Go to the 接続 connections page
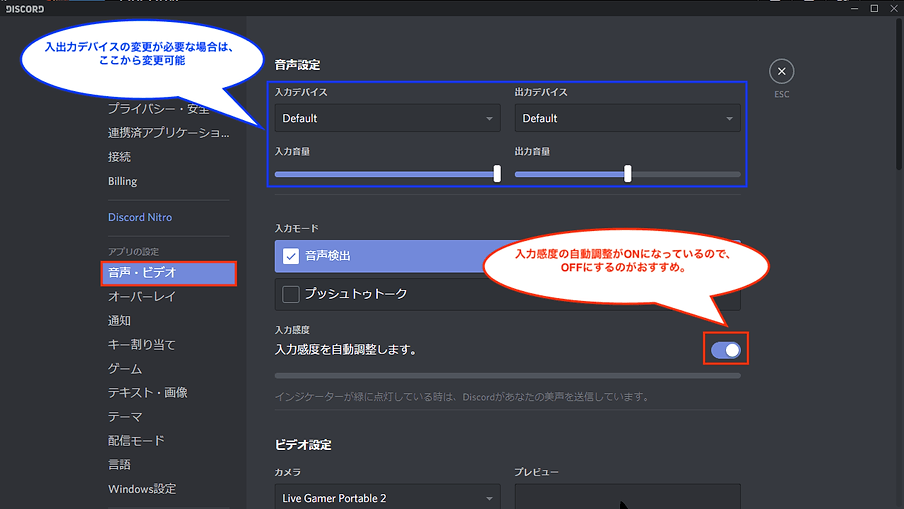Image resolution: width=904 pixels, height=509 pixels. point(119,157)
